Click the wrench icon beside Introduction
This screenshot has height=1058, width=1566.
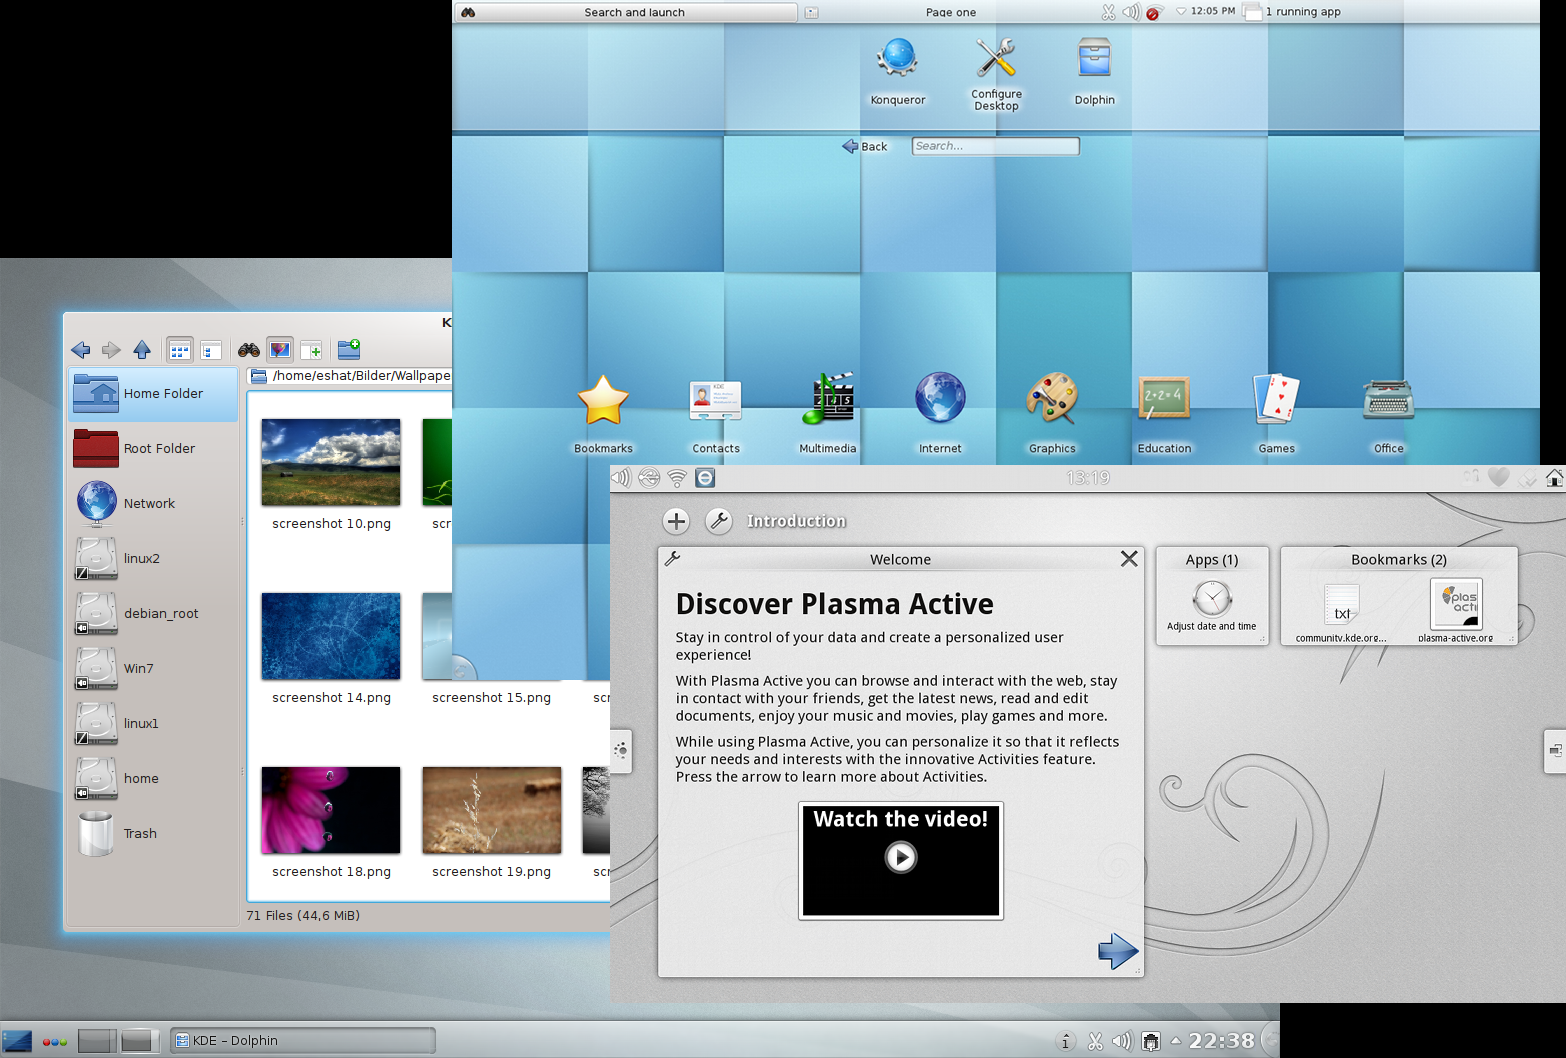coord(718,521)
